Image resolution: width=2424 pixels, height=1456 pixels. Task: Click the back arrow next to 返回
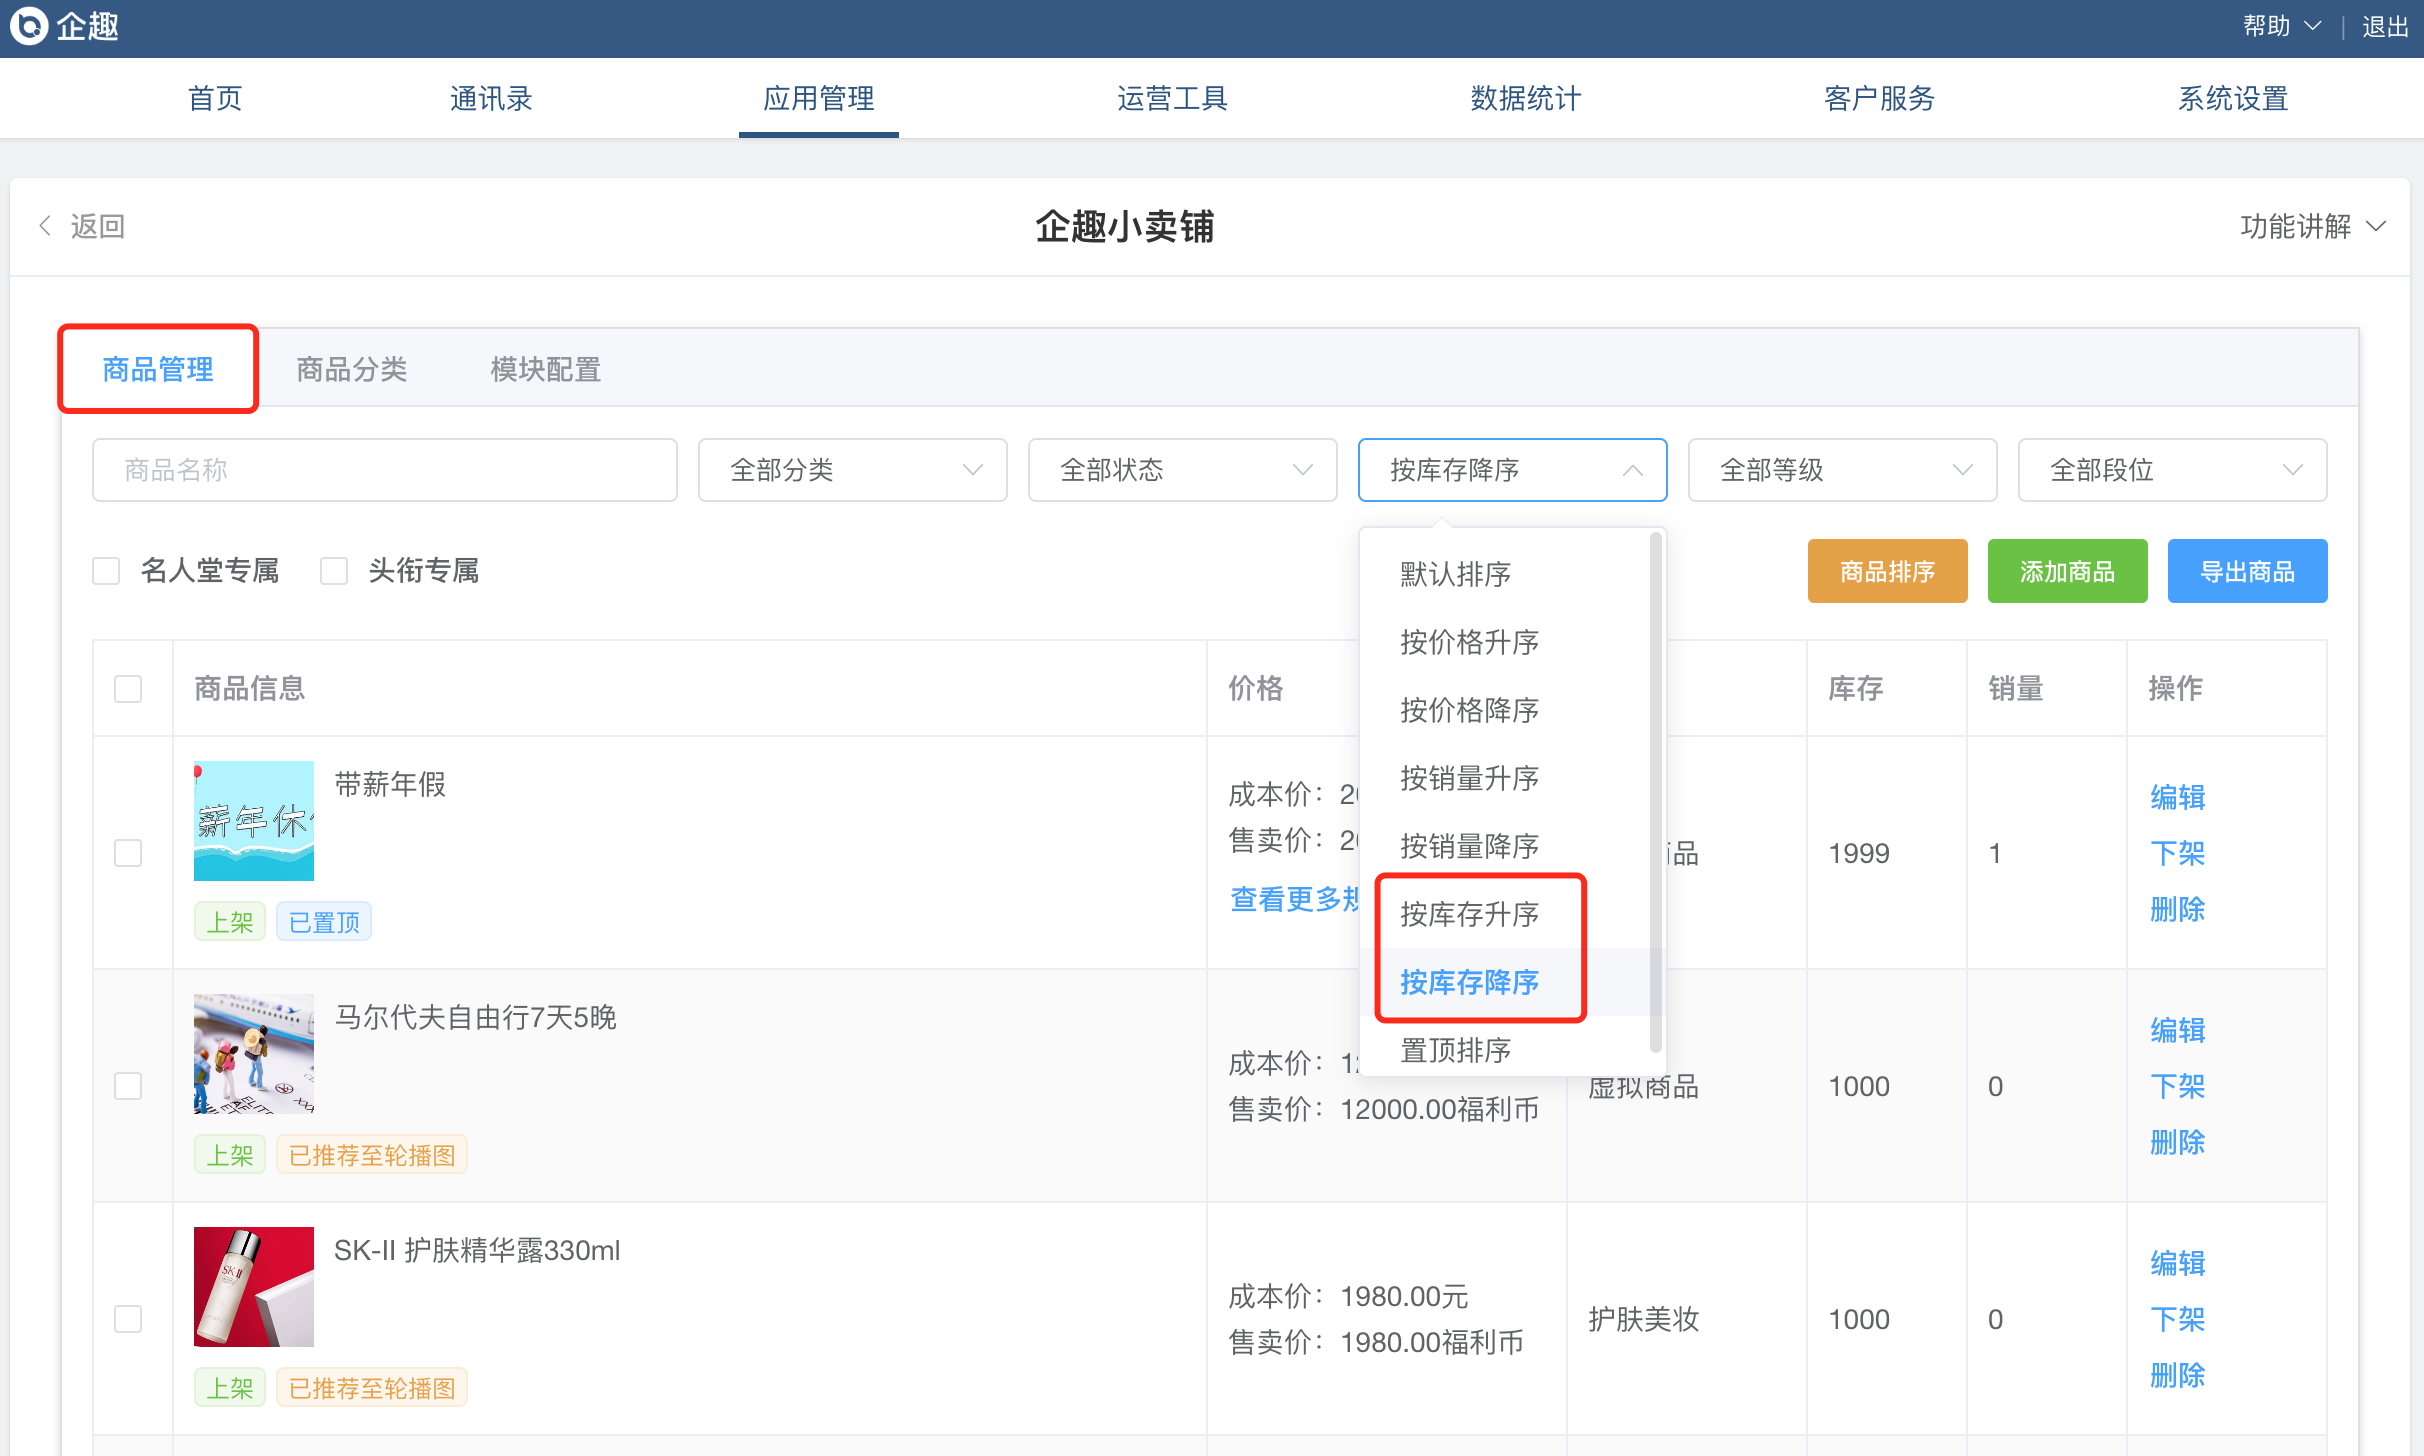coord(45,226)
